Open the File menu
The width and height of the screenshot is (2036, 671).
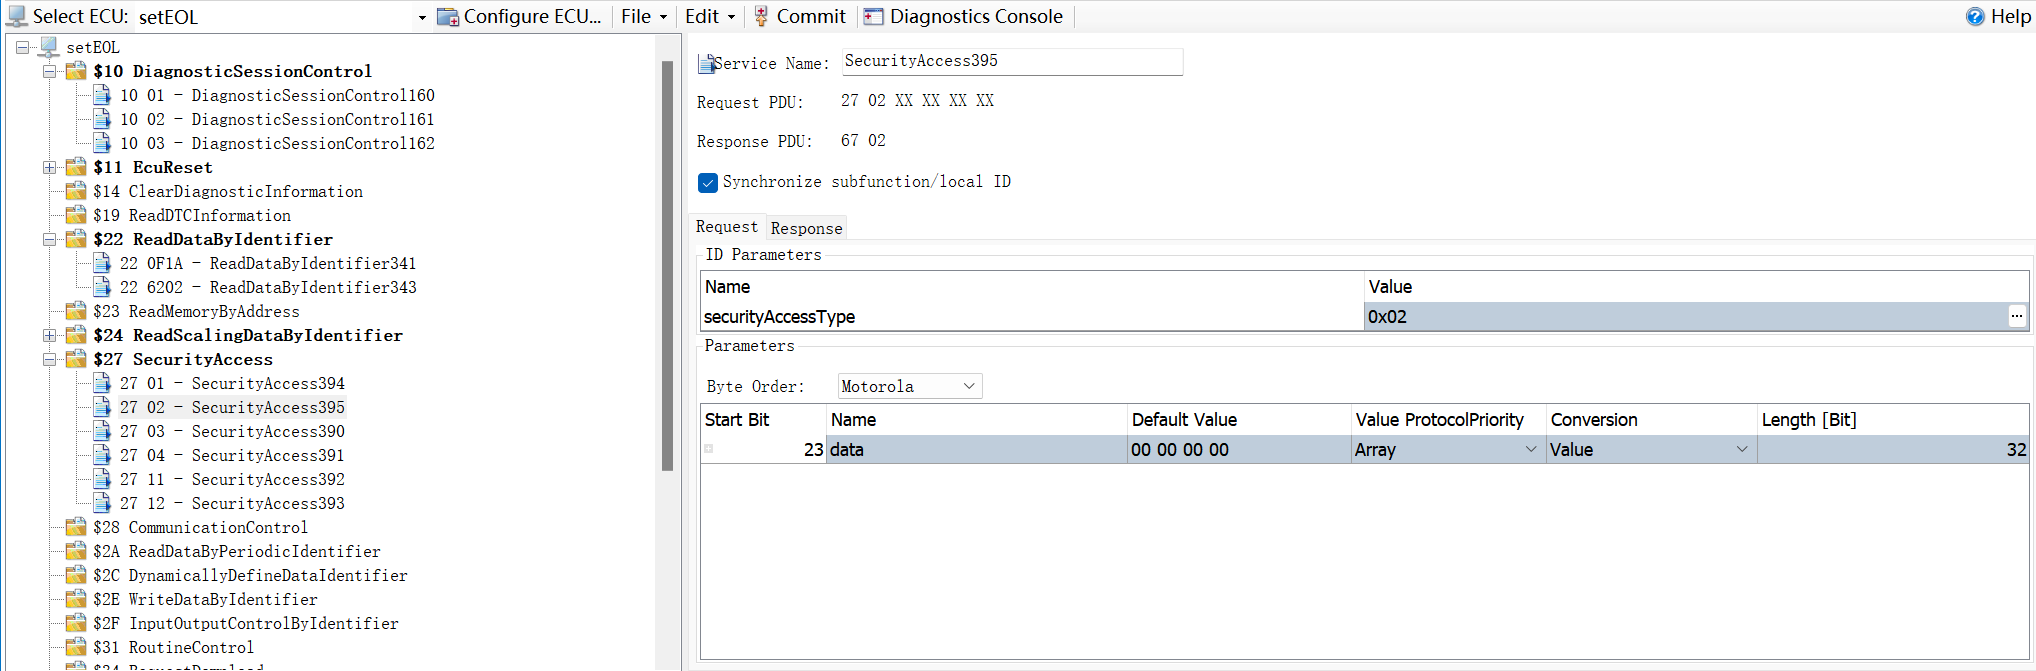643,17
